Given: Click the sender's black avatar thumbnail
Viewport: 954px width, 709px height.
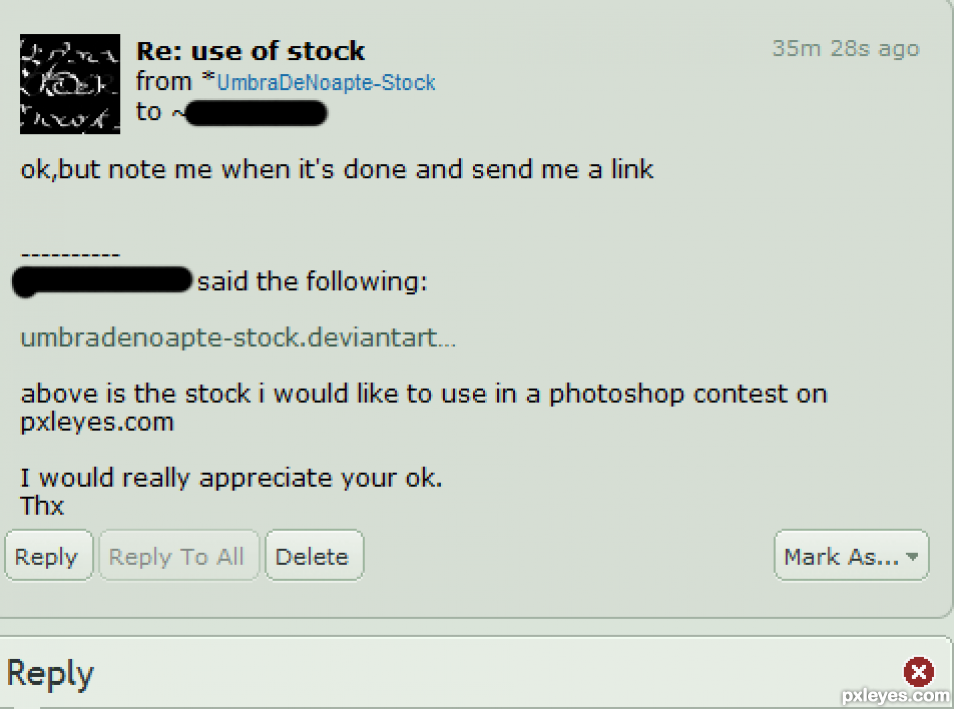Looking at the screenshot, I should tap(70, 84).
